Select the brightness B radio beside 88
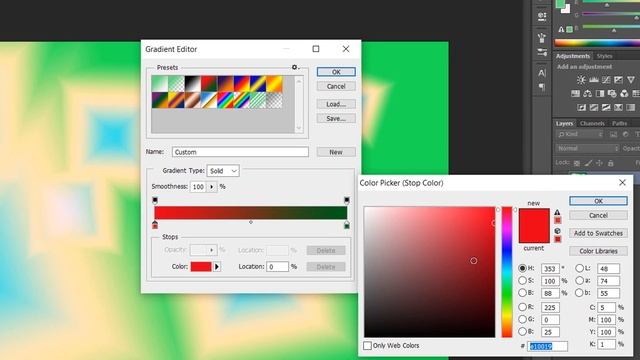Screen dimensions: 640x360 (522, 293)
